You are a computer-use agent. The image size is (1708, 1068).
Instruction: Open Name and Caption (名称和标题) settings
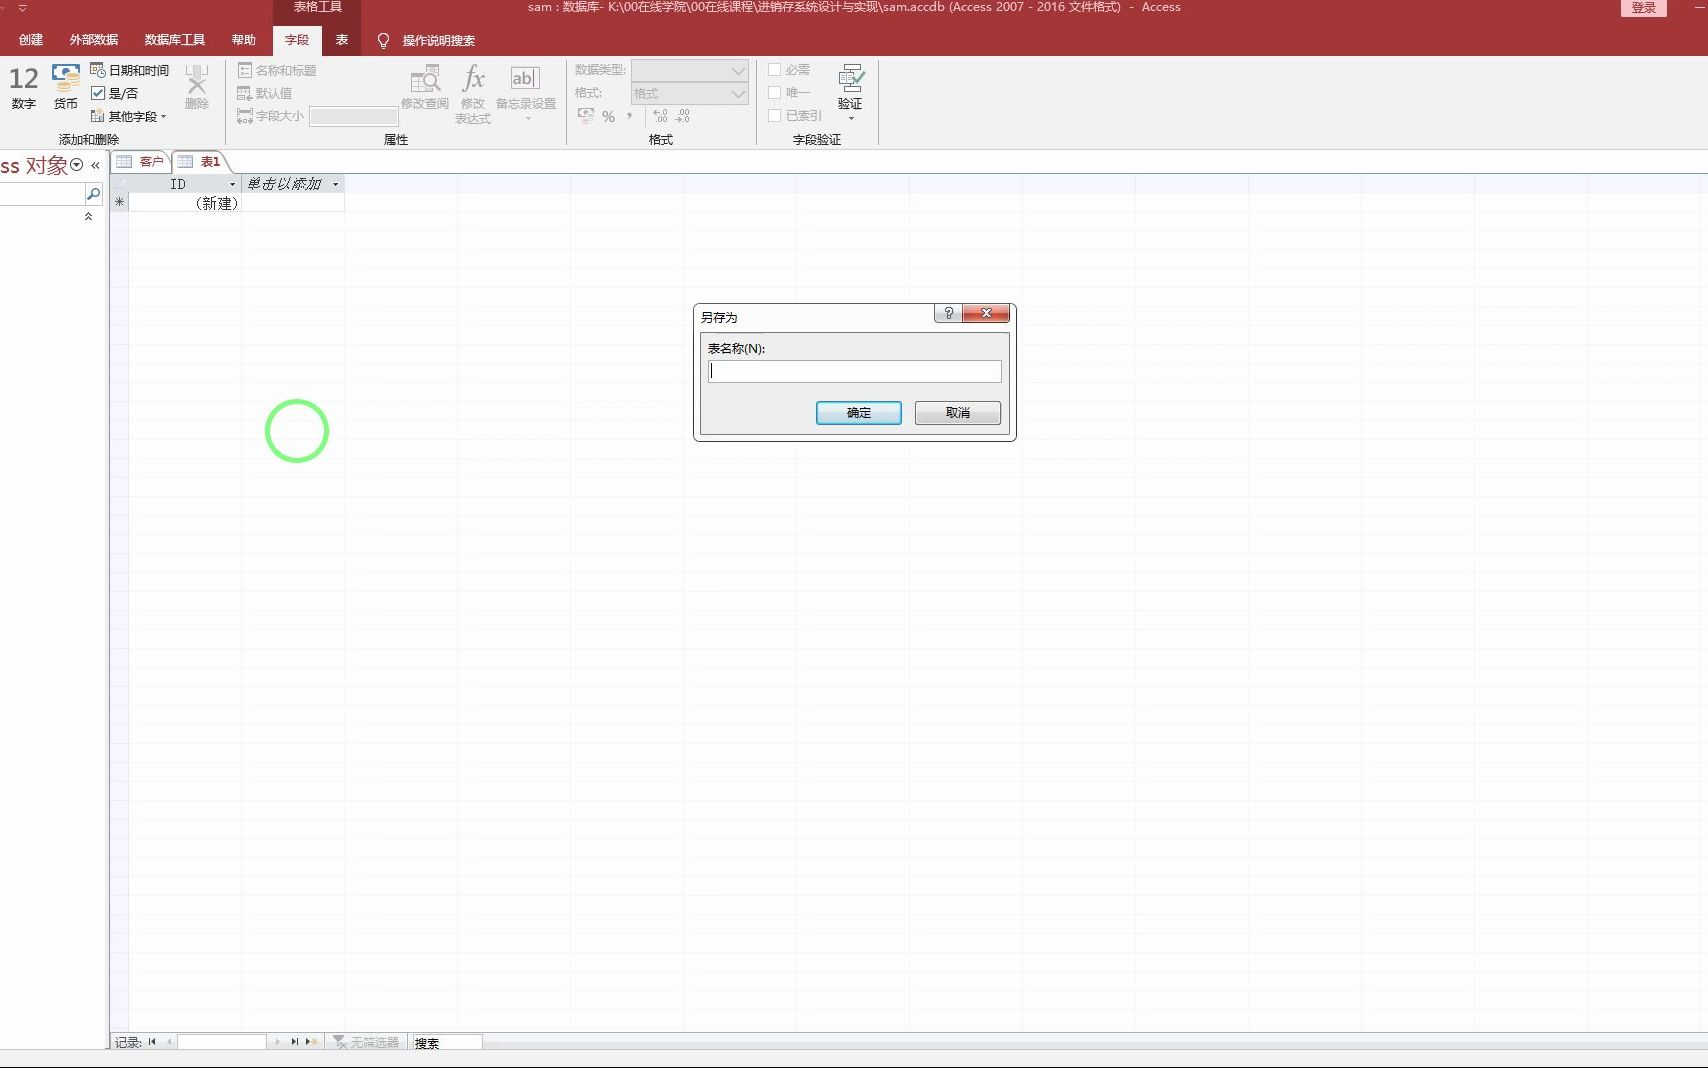pos(277,70)
